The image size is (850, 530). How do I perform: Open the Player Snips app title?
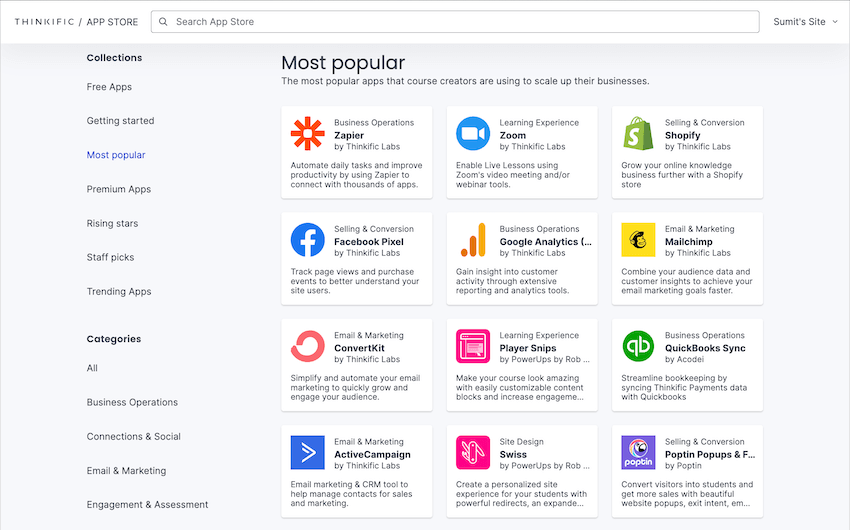click(527, 348)
